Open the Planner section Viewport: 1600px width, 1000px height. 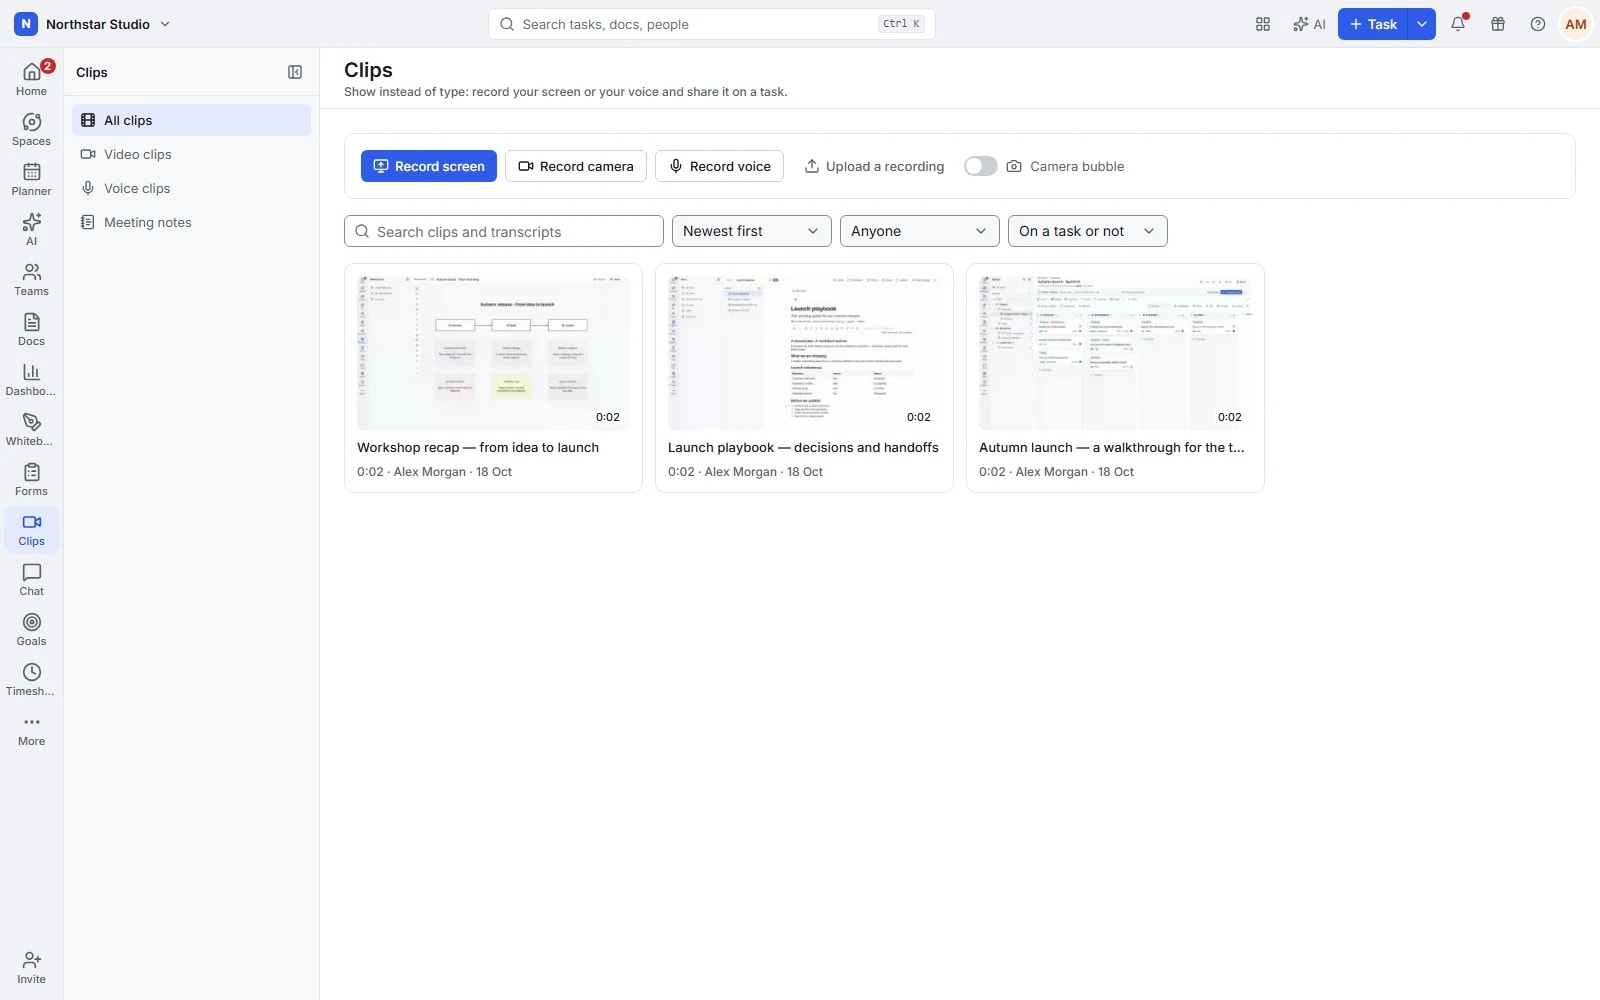(32, 179)
